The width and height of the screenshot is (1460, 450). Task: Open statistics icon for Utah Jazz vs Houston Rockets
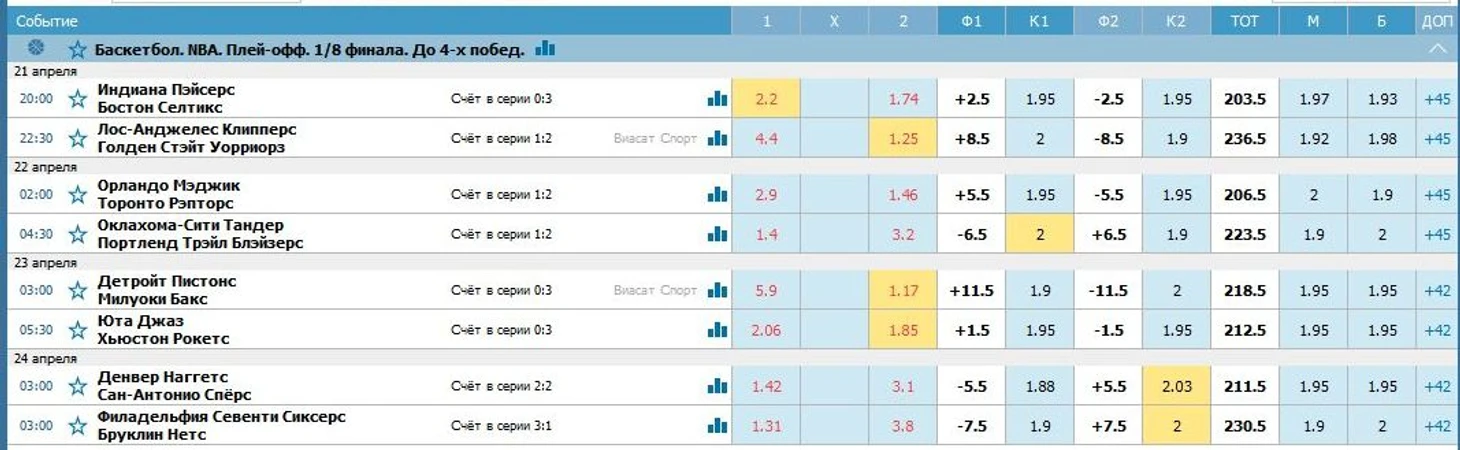717,330
